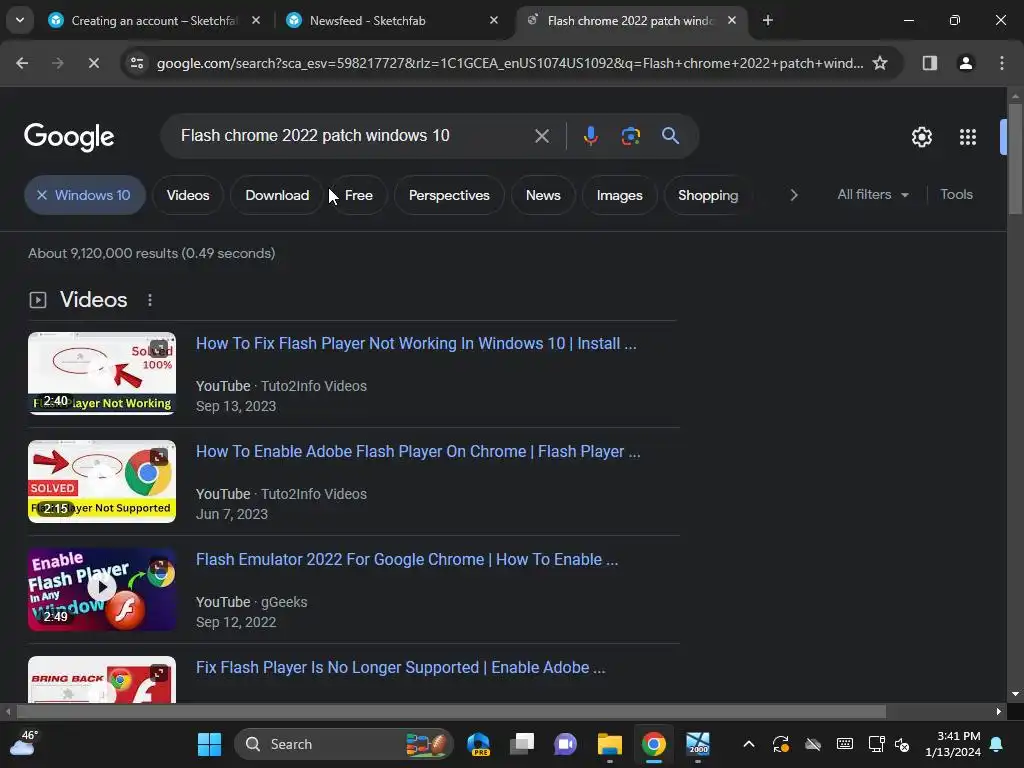
Task: Bookmark this page with the star icon
Action: [x=880, y=63]
